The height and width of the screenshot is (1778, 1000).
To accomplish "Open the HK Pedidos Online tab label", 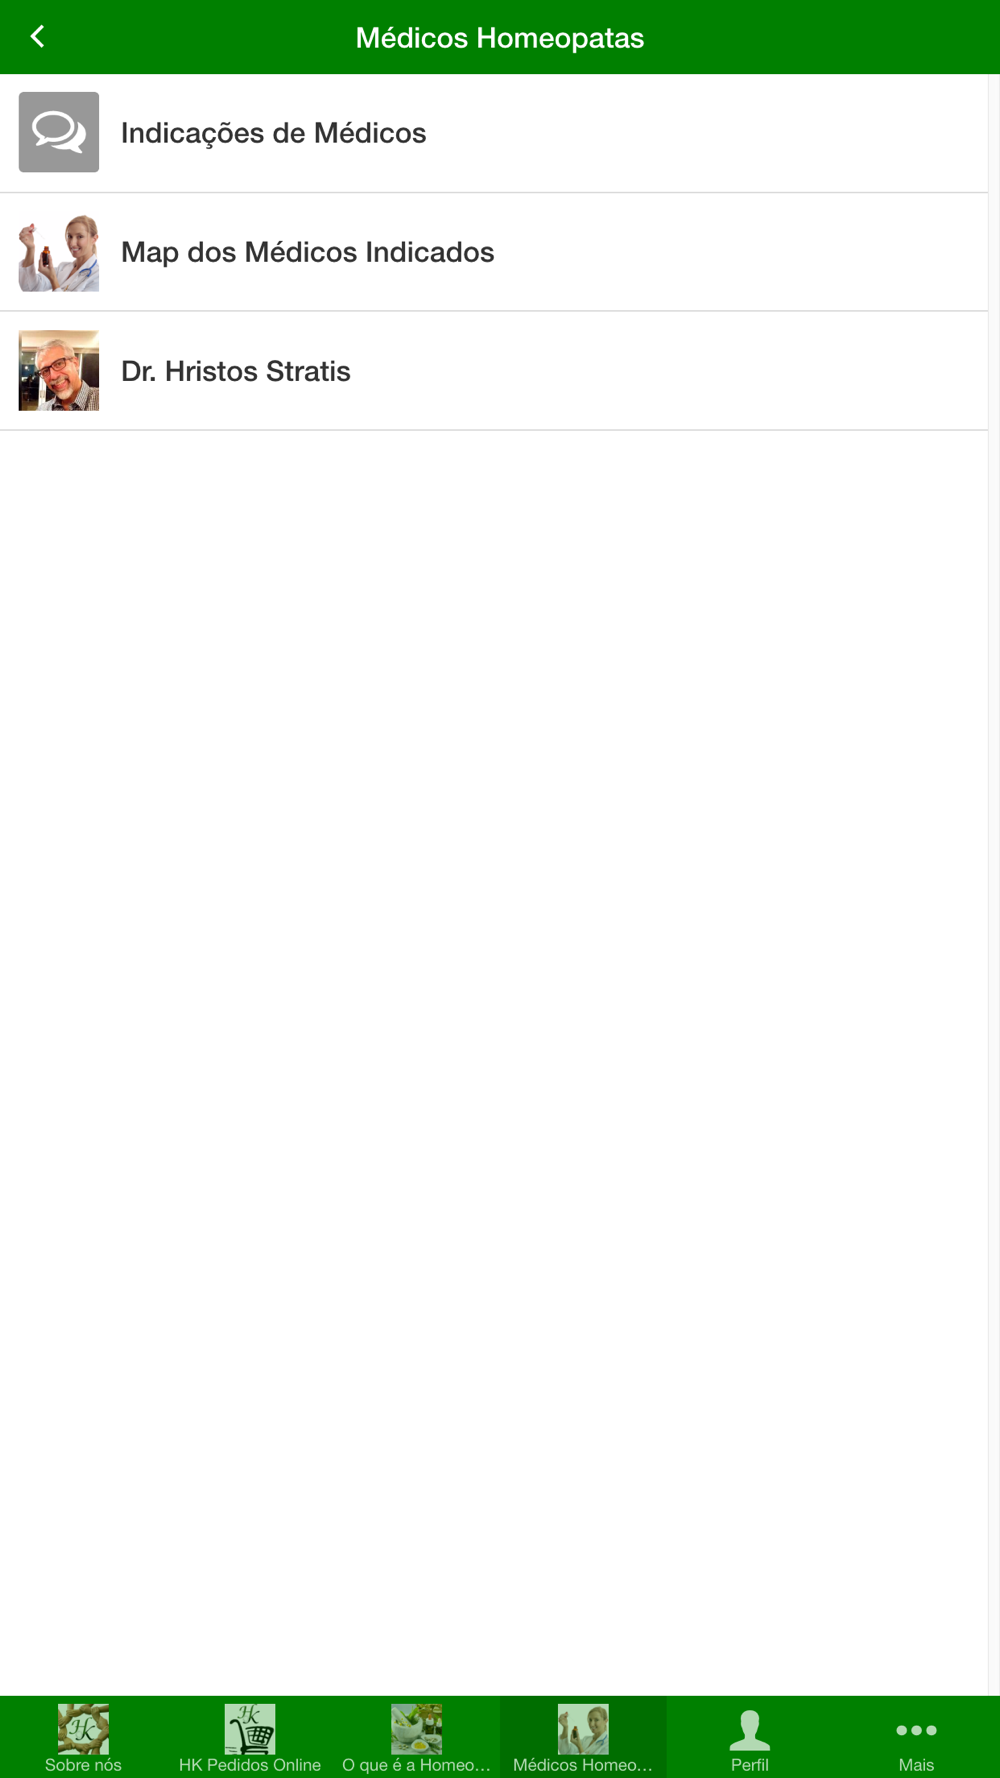I will point(250,1765).
